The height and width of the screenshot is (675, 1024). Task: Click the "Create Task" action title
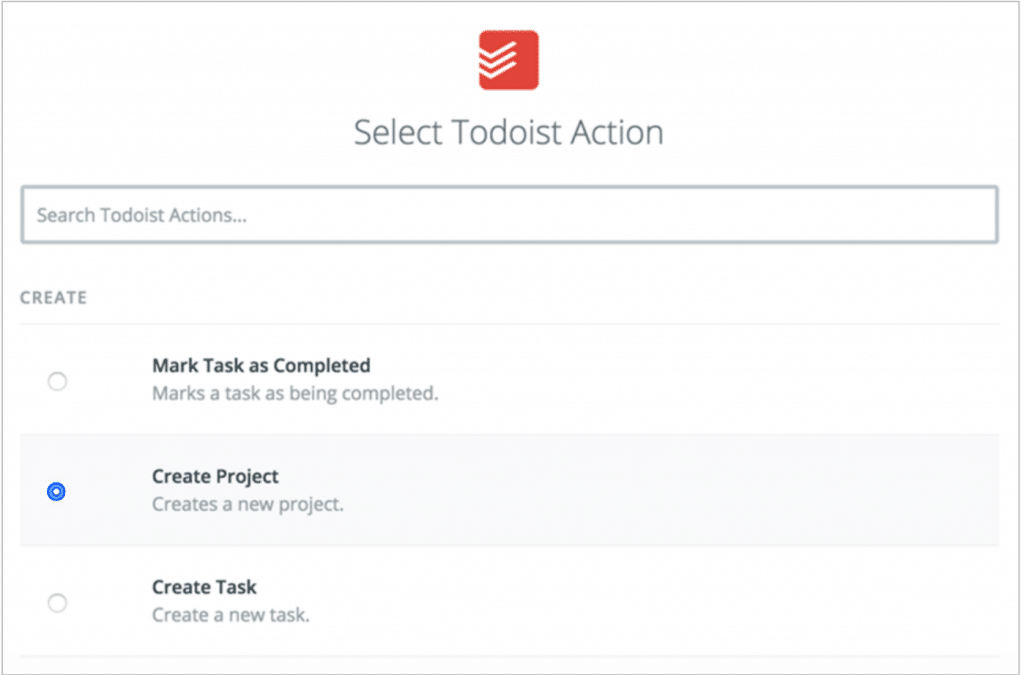tap(204, 587)
